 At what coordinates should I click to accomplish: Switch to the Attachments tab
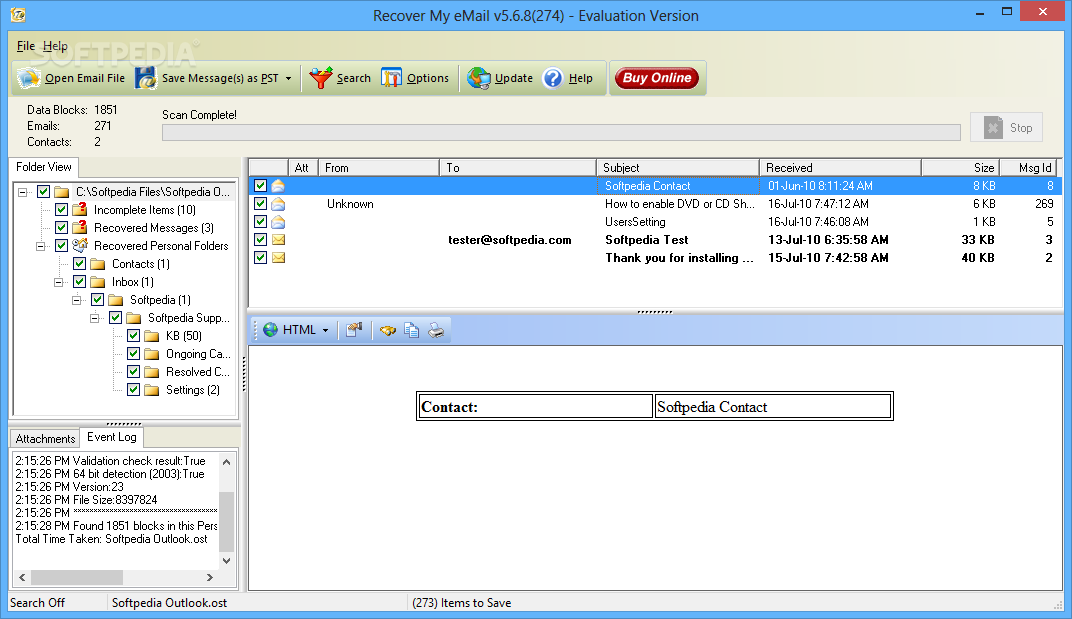click(45, 438)
